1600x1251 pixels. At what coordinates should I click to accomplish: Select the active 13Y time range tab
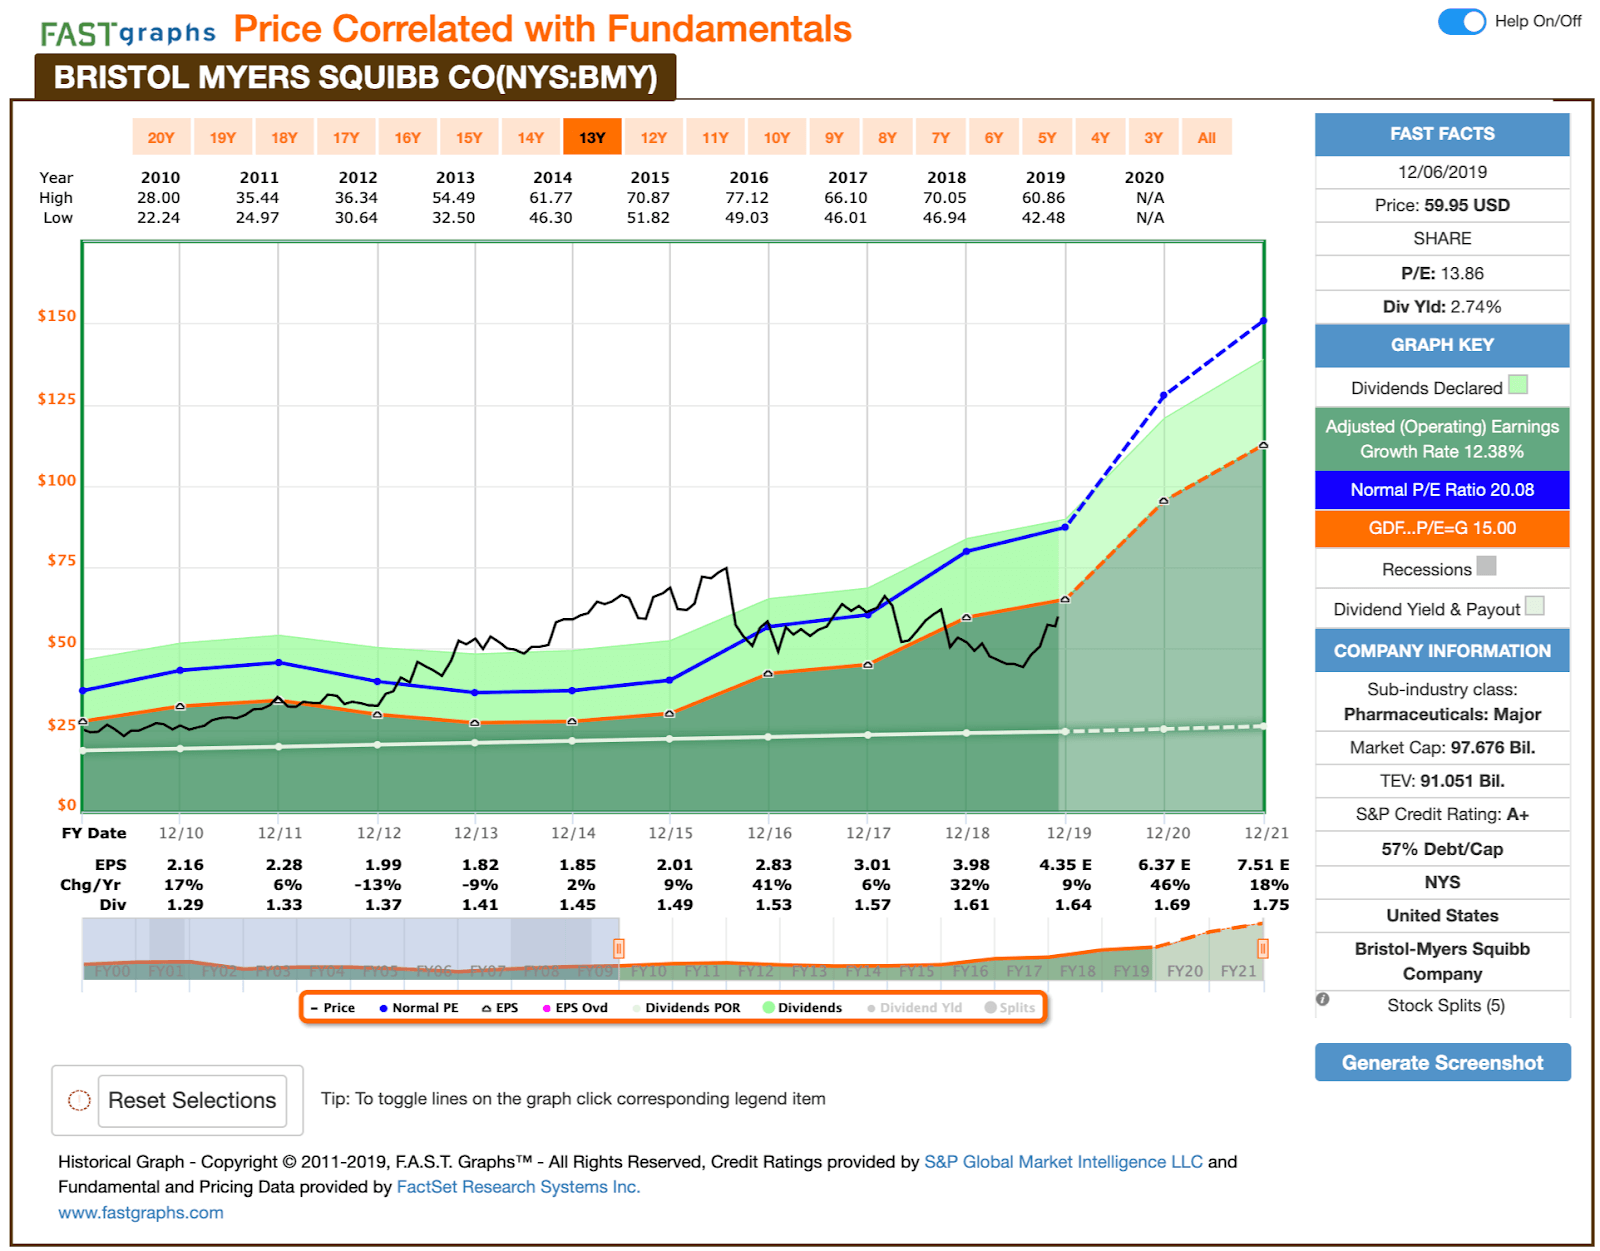592,138
